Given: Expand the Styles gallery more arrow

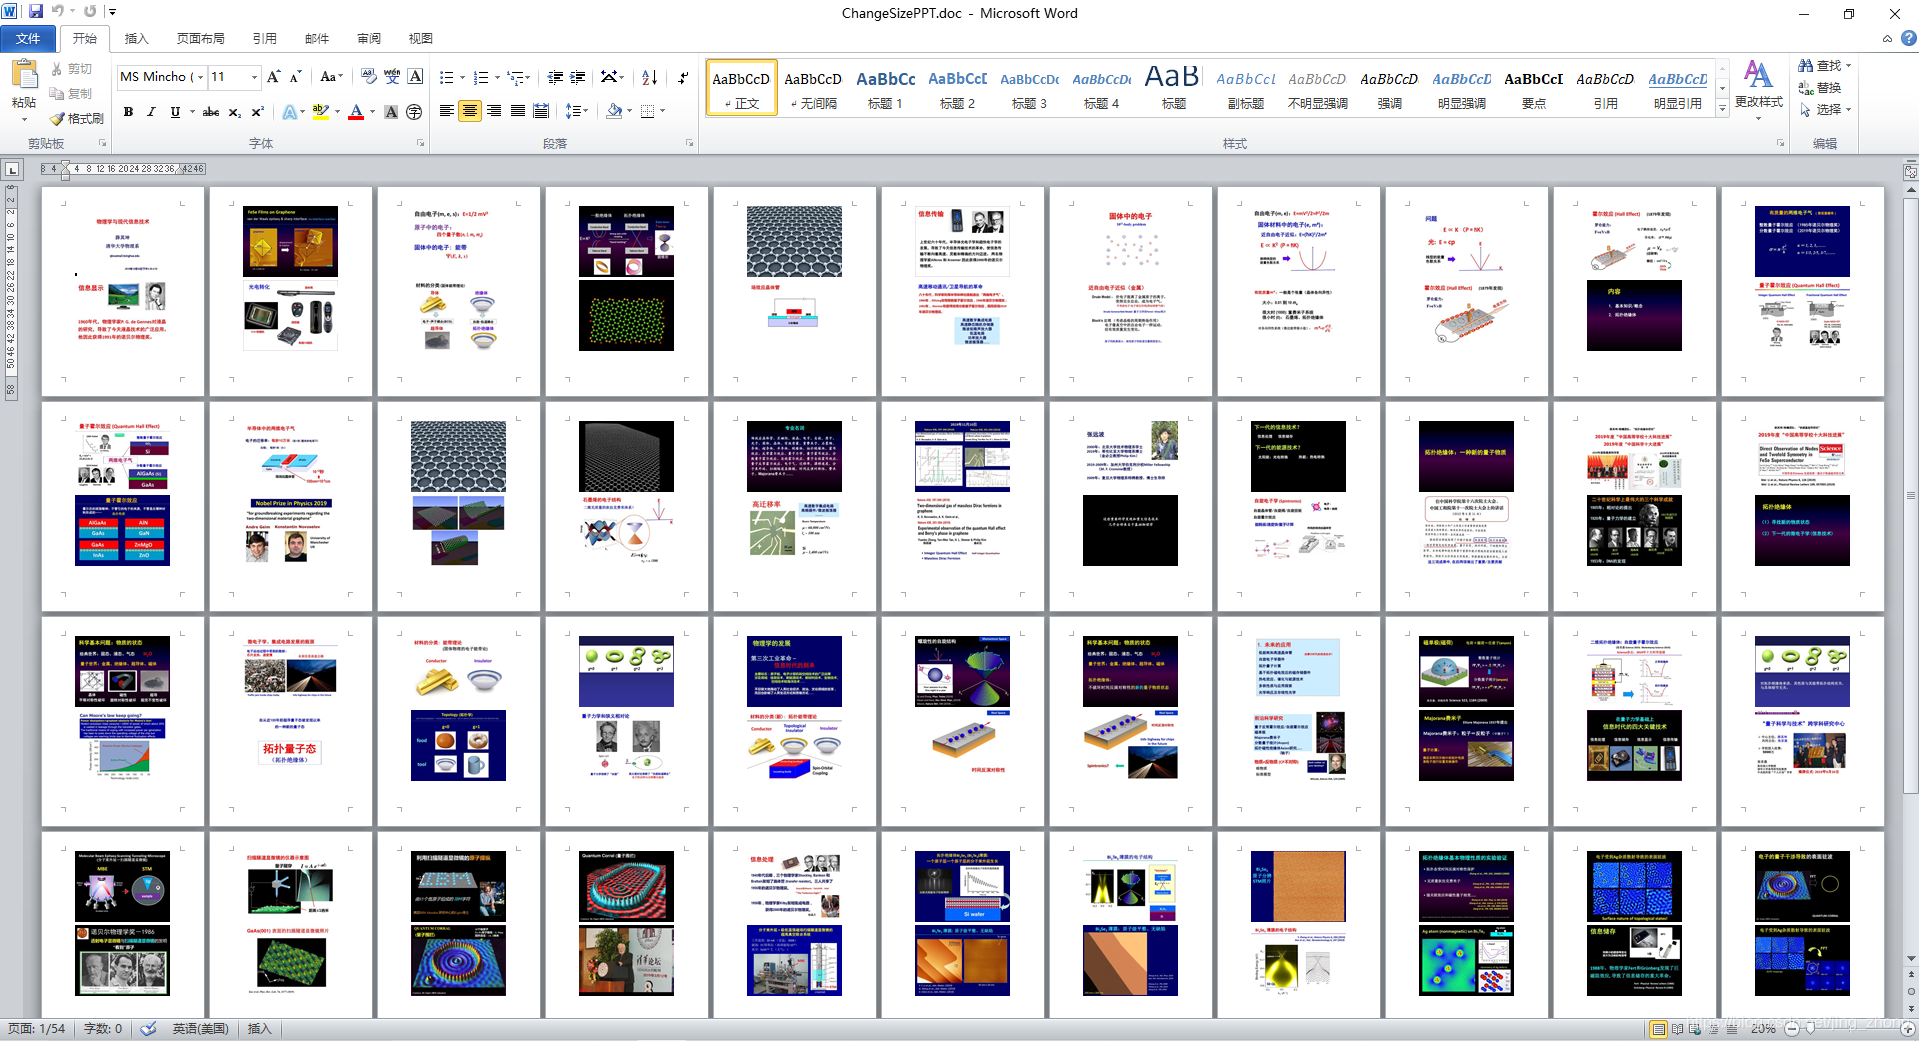Looking at the screenshot, I should tap(1722, 108).
